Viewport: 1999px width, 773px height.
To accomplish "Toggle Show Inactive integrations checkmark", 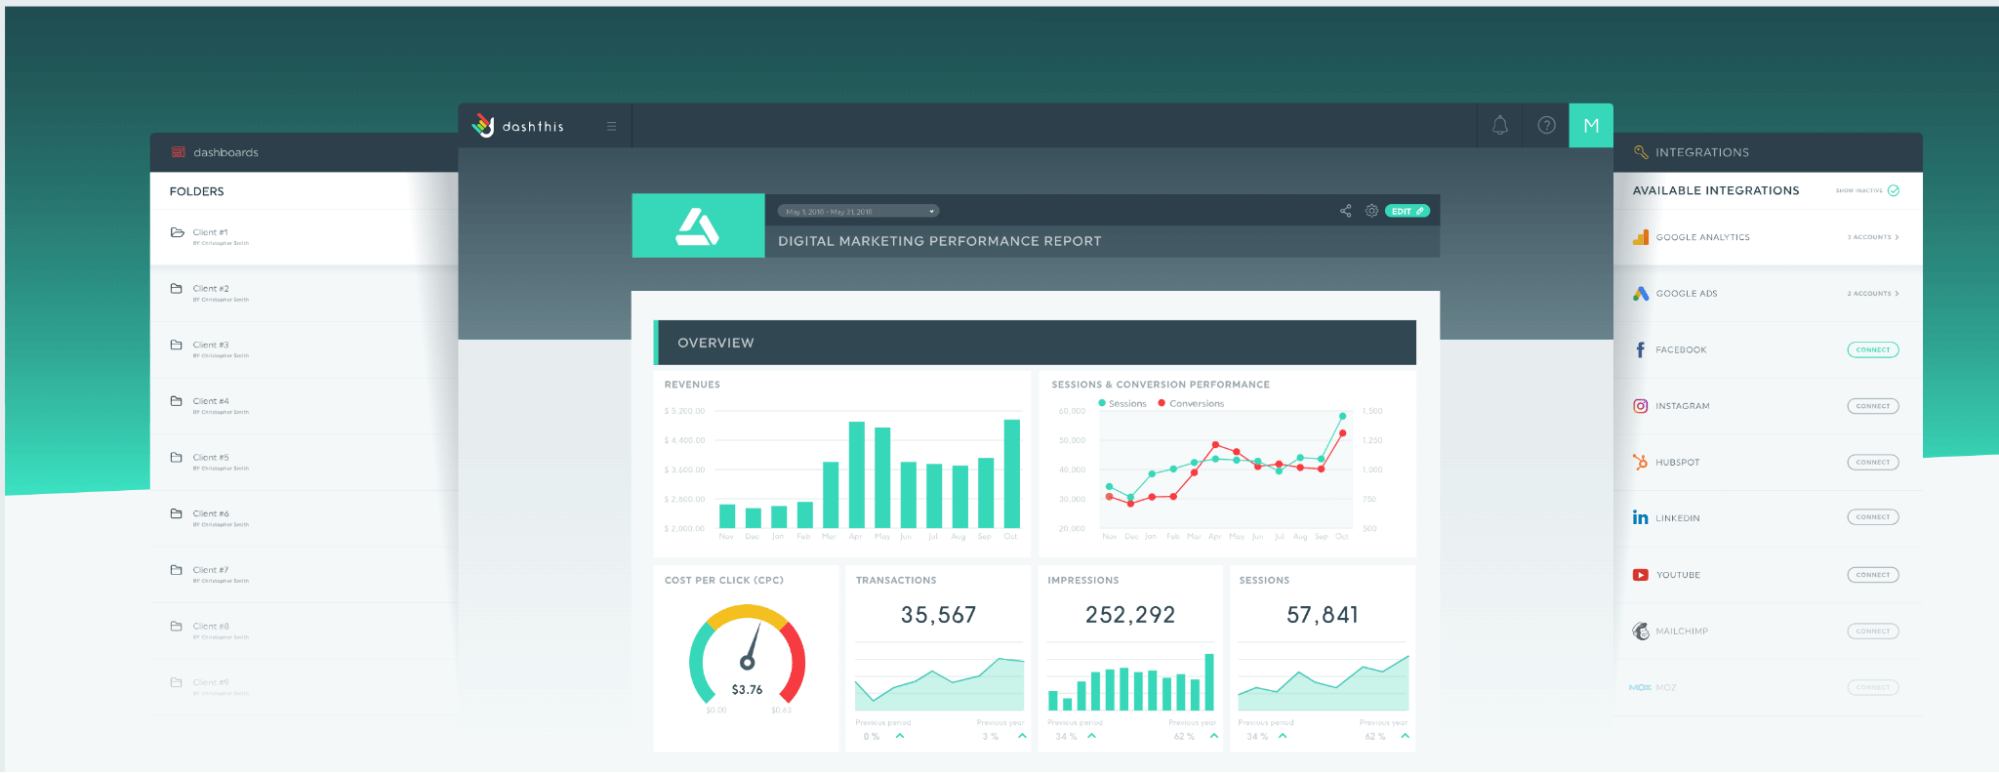I will [x=1893, y=190].
